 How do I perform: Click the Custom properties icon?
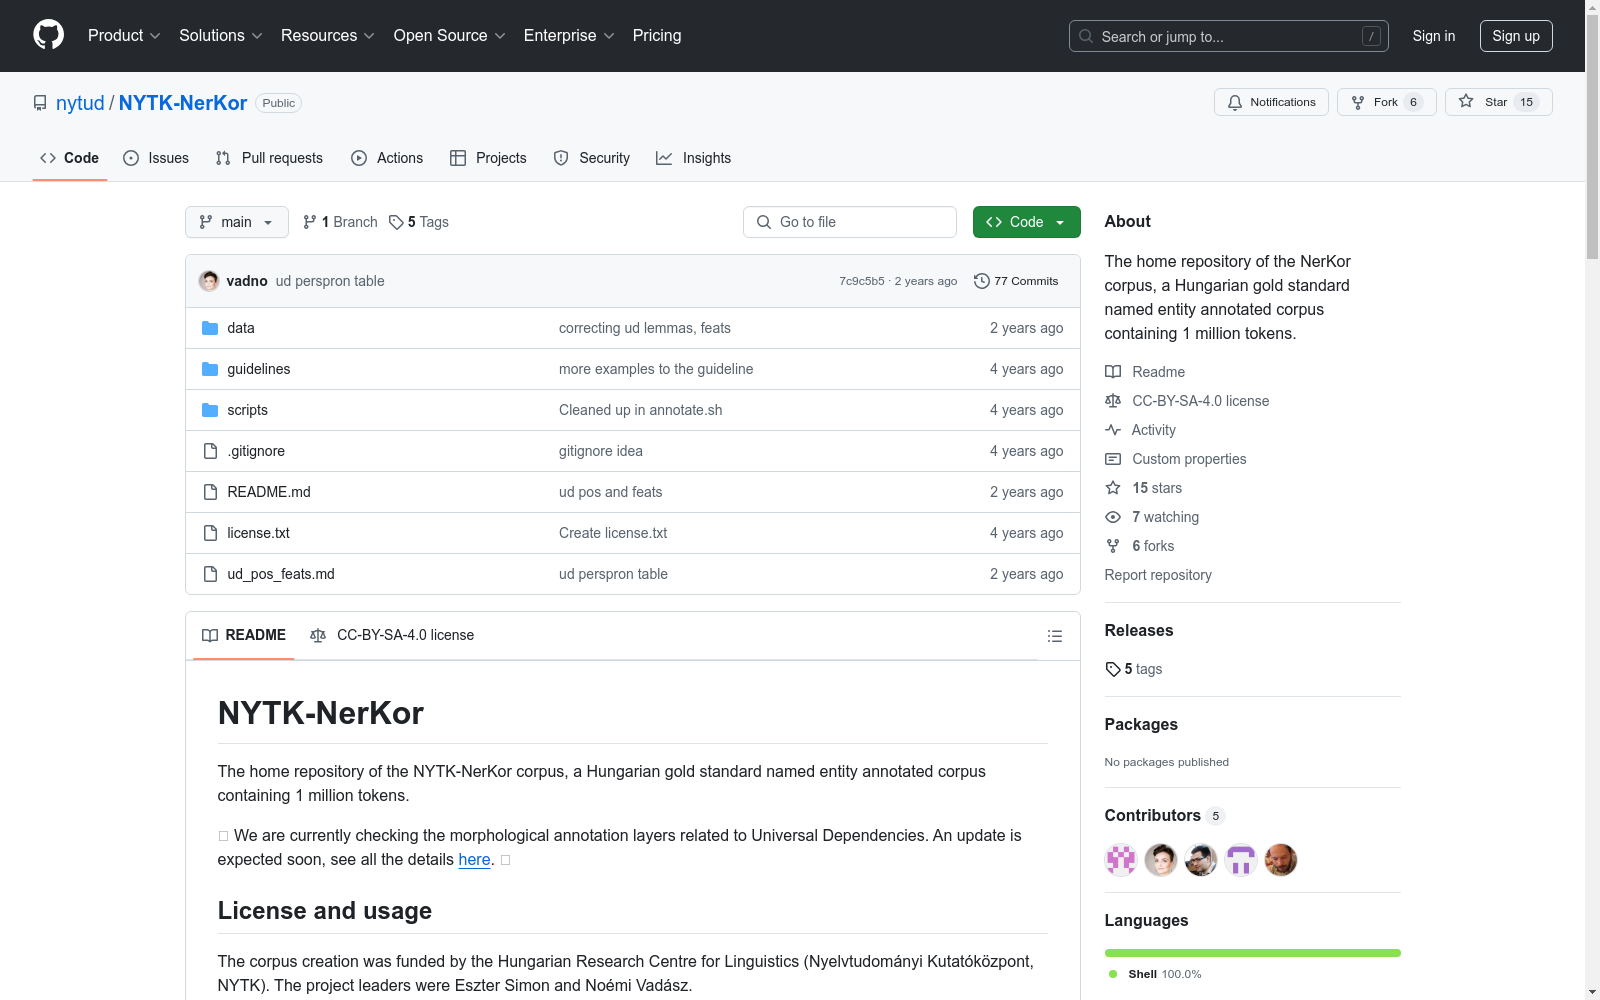1113,459
